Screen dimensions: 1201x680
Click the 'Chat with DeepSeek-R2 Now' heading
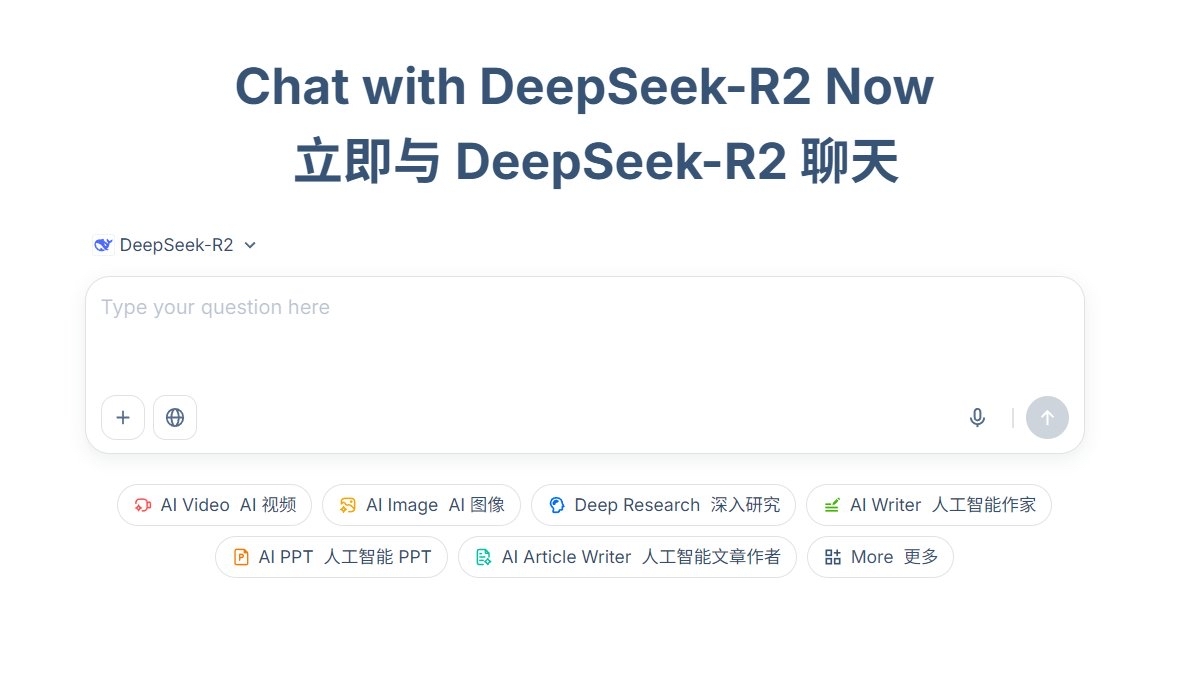click(x=585, y=87)
